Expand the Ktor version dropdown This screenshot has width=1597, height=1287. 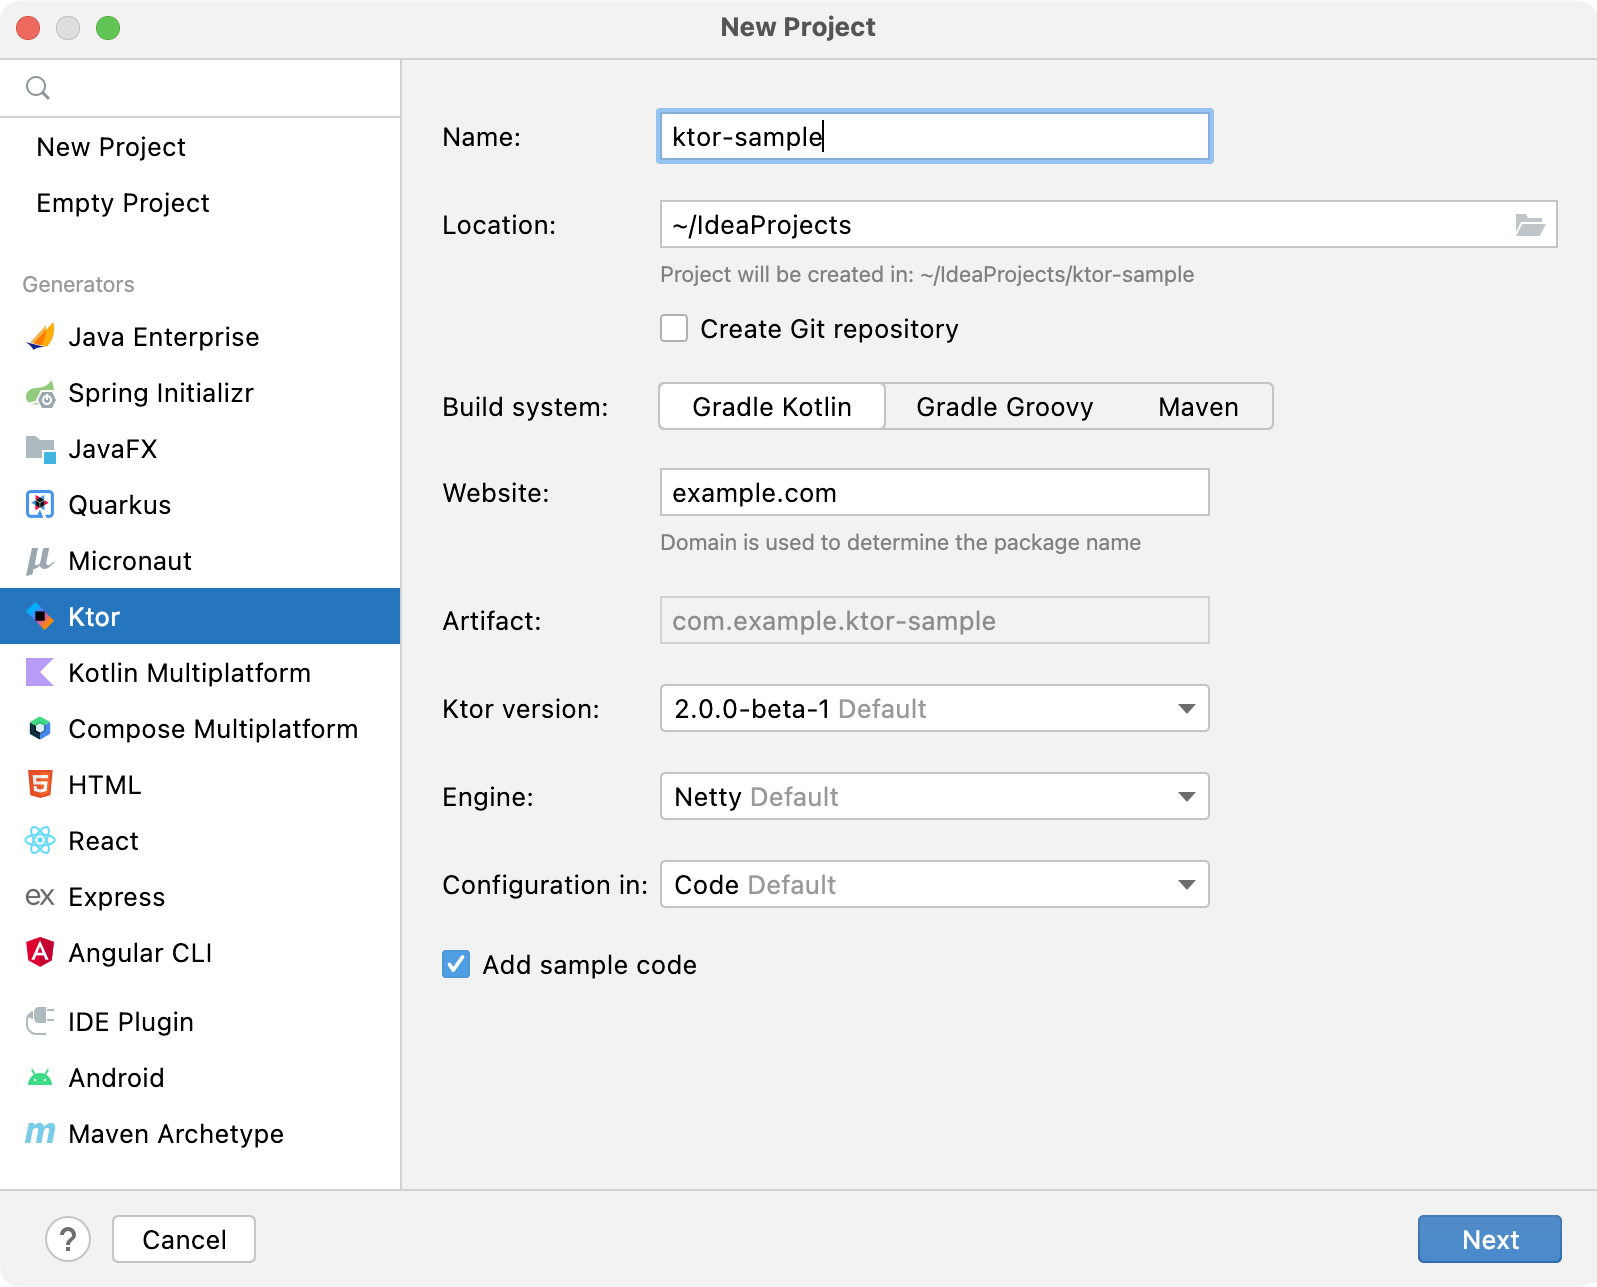934,708
